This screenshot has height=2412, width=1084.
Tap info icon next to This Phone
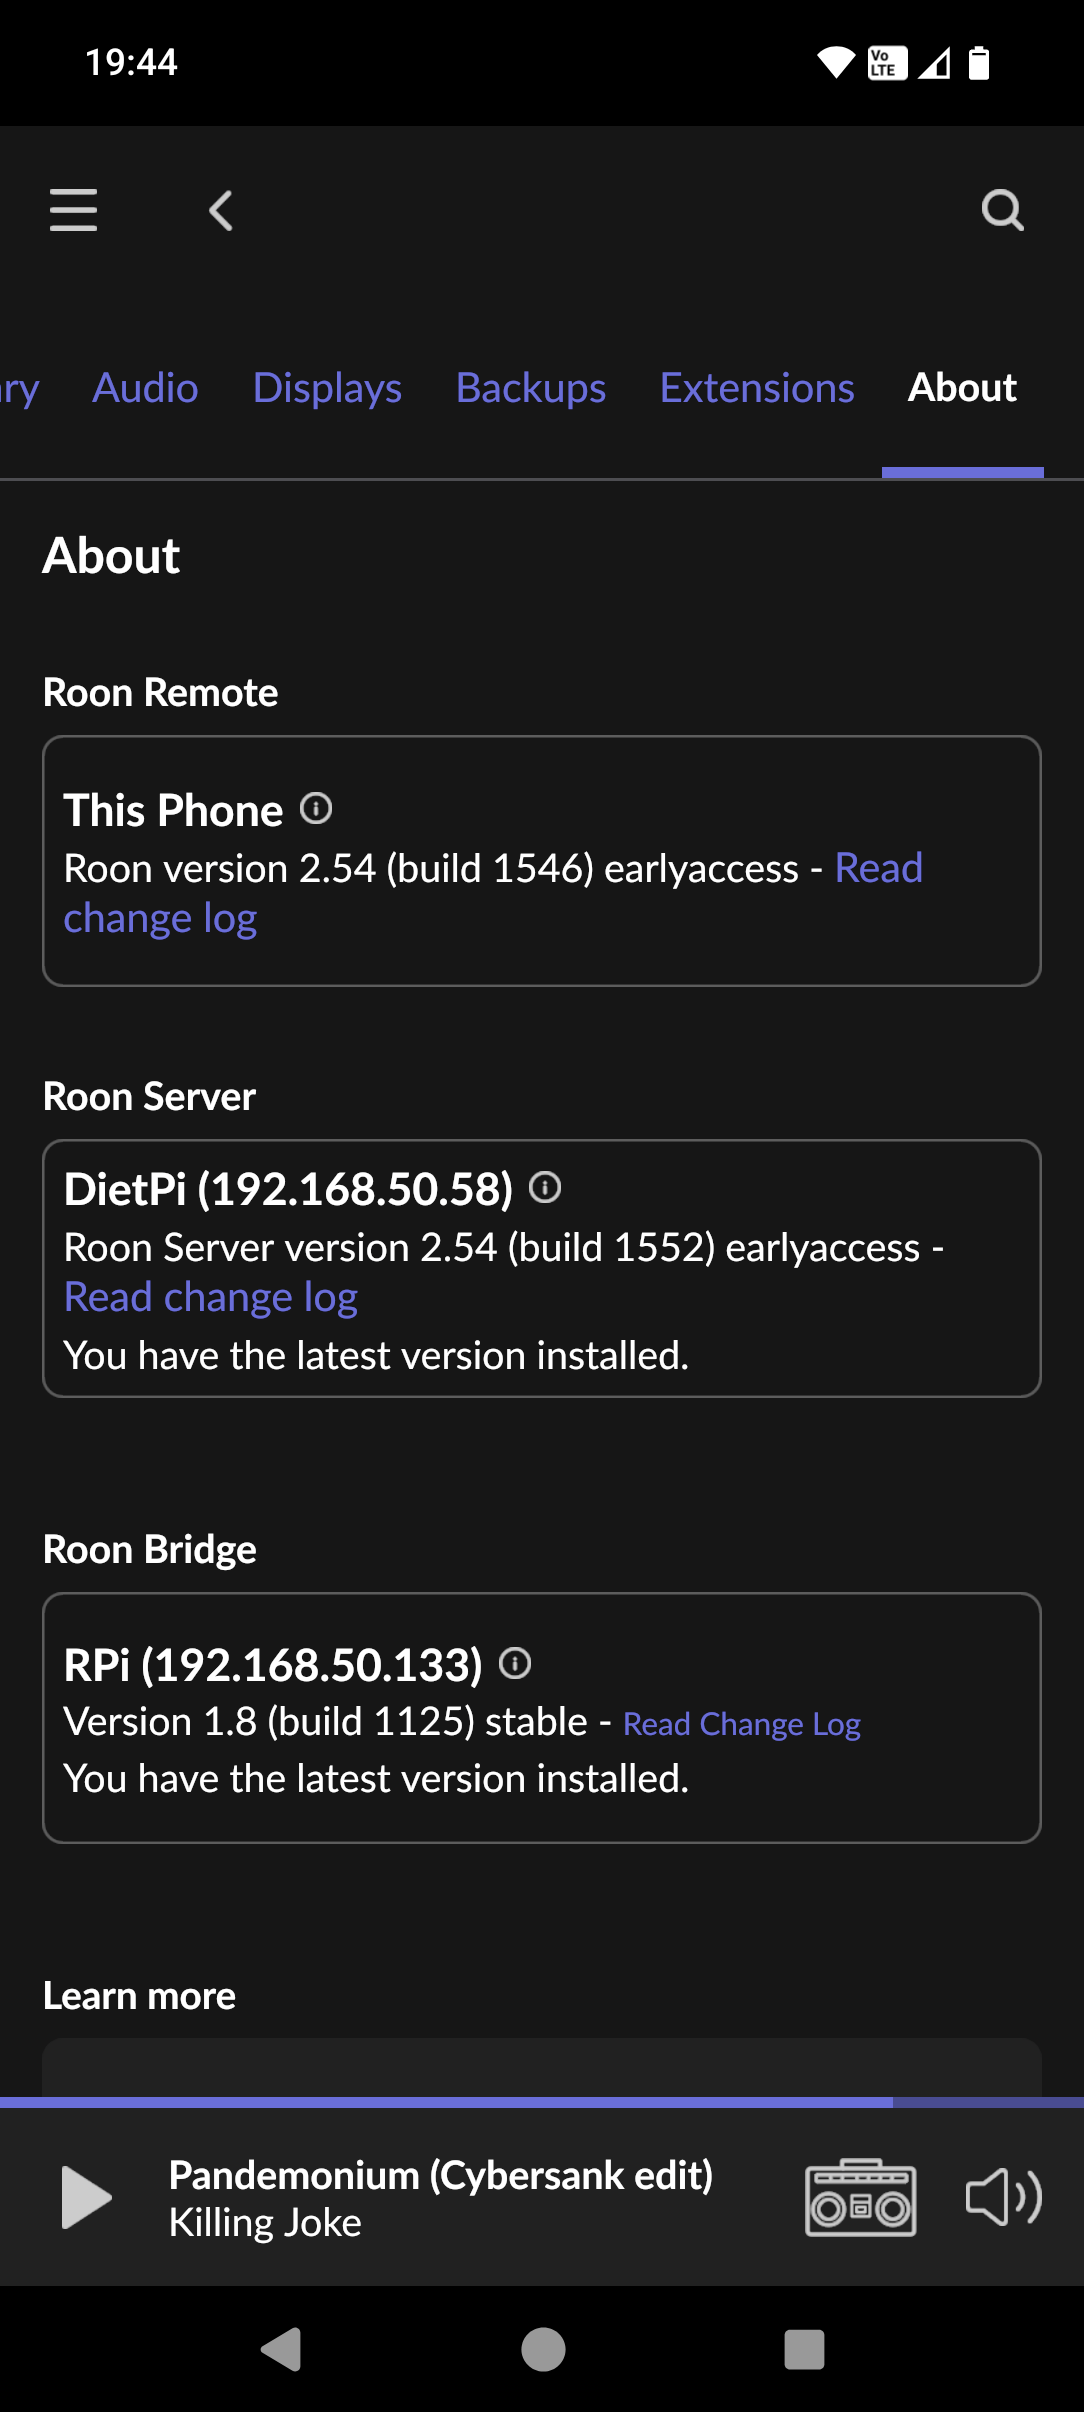click(x=316, y=808)
